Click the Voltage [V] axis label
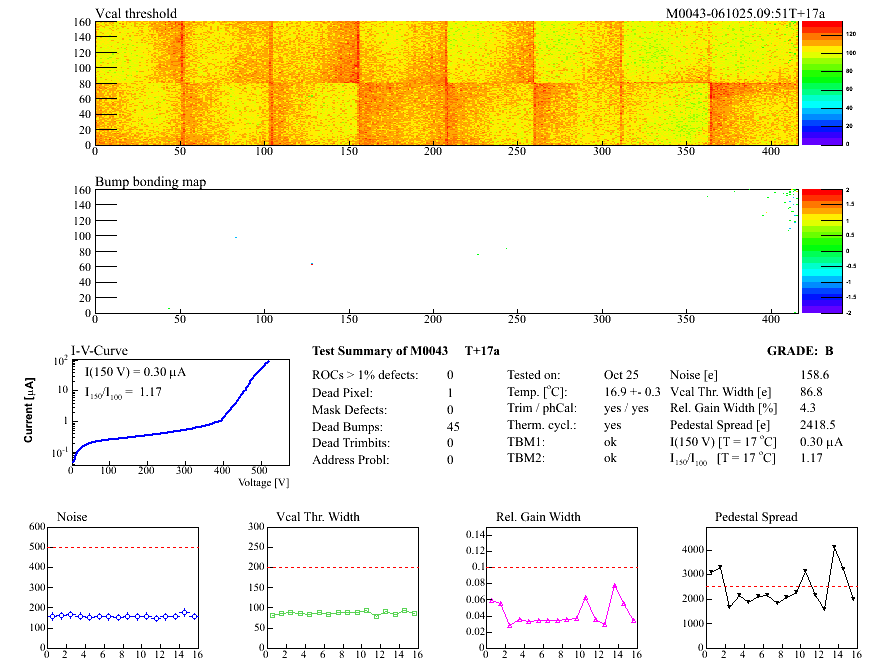This screenshot has height=672, width=896. click(263, 482)
